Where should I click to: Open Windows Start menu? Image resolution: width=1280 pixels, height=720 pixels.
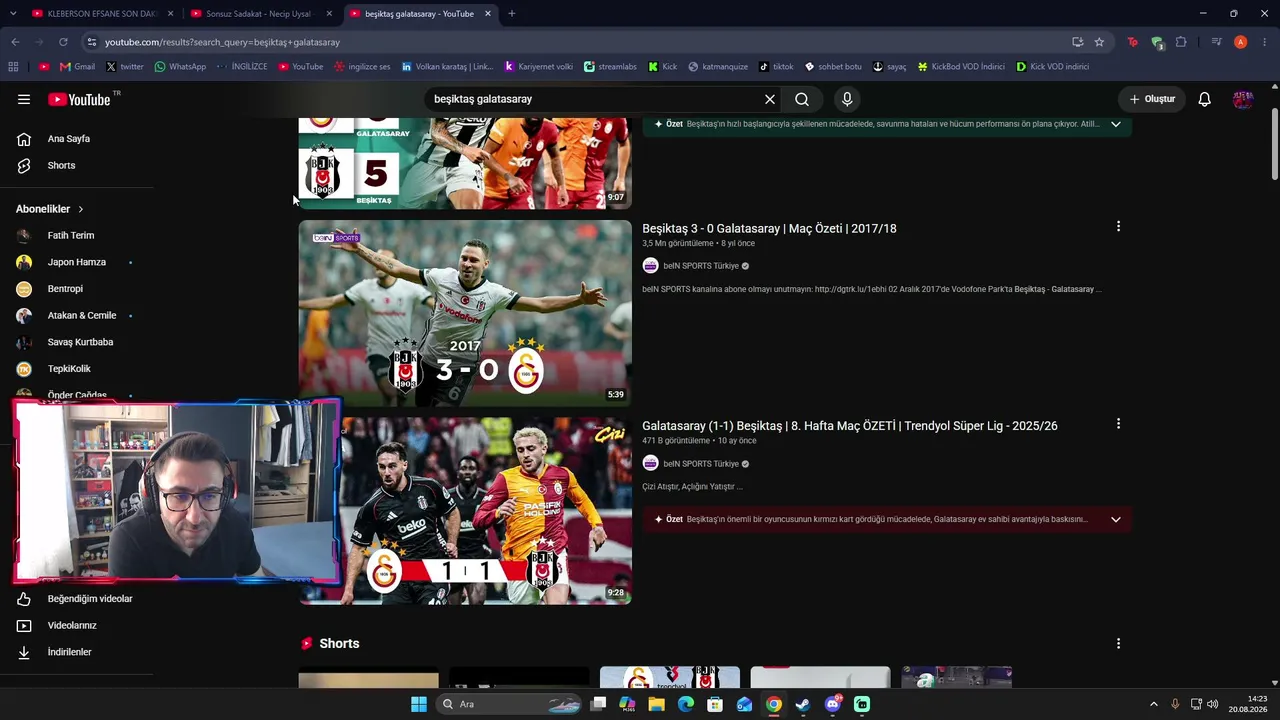point(419,704)
